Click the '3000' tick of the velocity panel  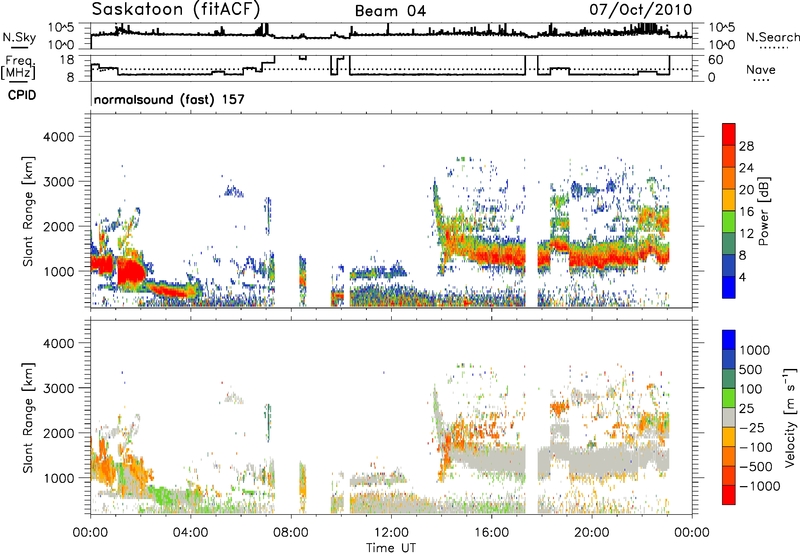coord(59,388)
